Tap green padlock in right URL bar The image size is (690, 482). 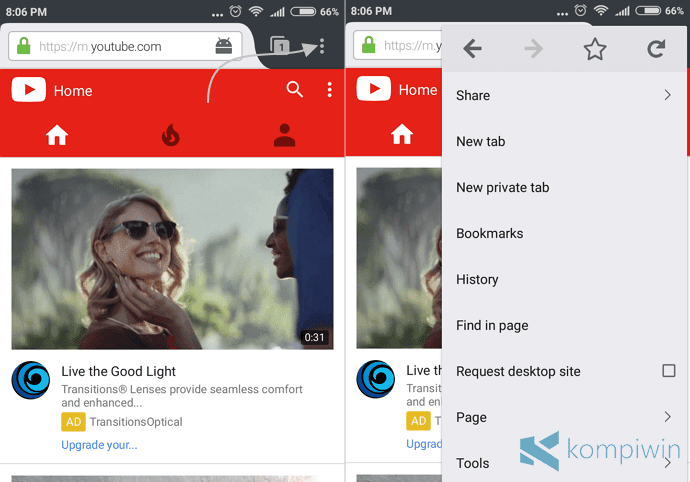click(x=369, y=45)
